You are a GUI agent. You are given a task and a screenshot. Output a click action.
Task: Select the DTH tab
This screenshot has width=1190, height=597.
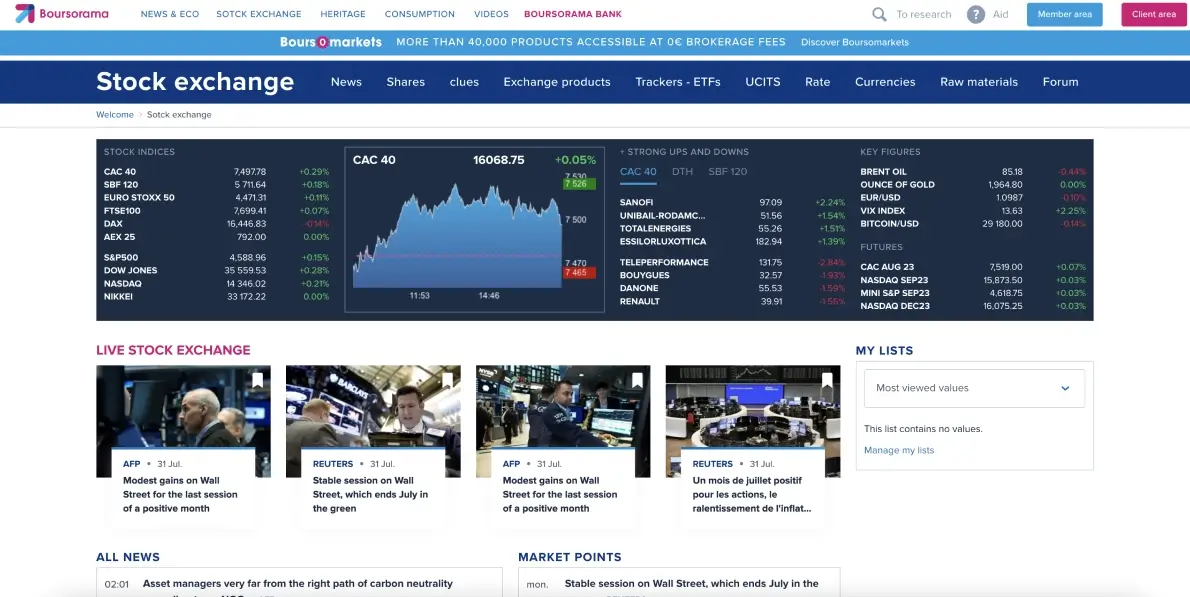click(x=682, y=171)
